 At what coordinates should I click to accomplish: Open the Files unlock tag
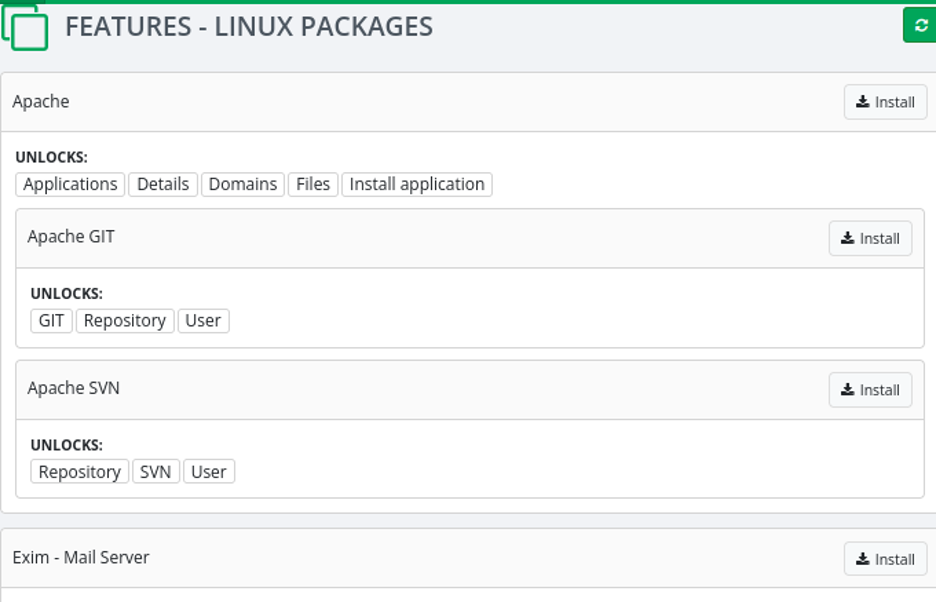pos(313,185)
